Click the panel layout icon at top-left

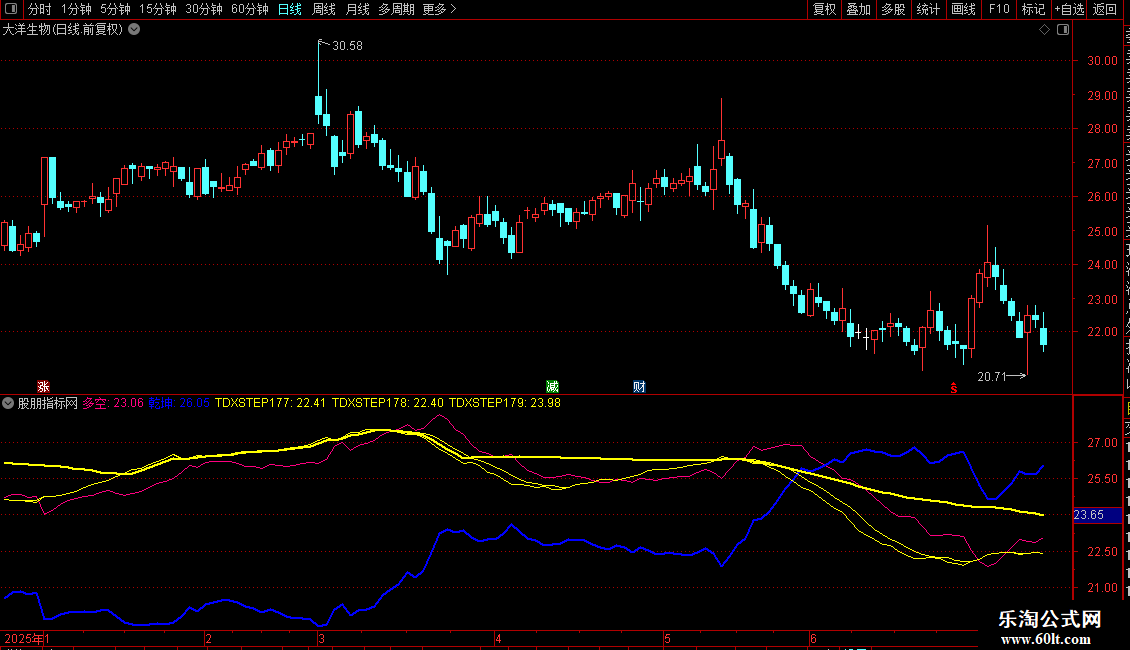(11, 9)
